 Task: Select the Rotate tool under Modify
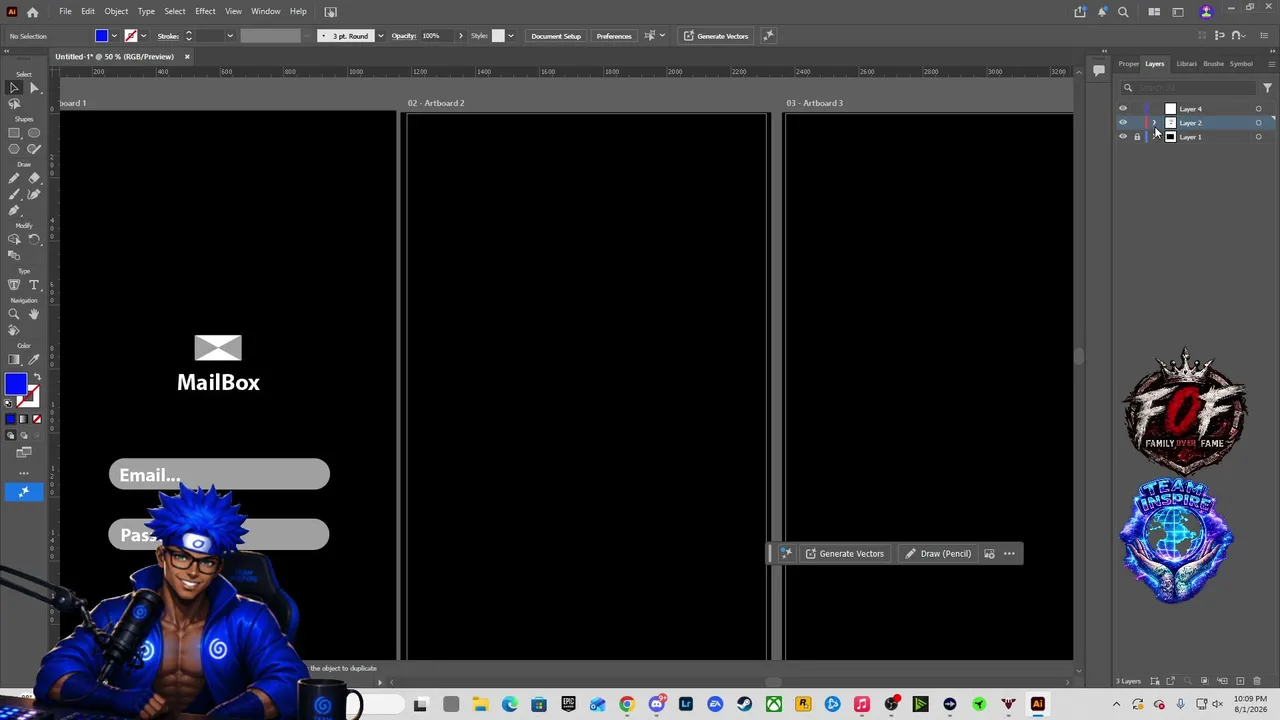34,239
